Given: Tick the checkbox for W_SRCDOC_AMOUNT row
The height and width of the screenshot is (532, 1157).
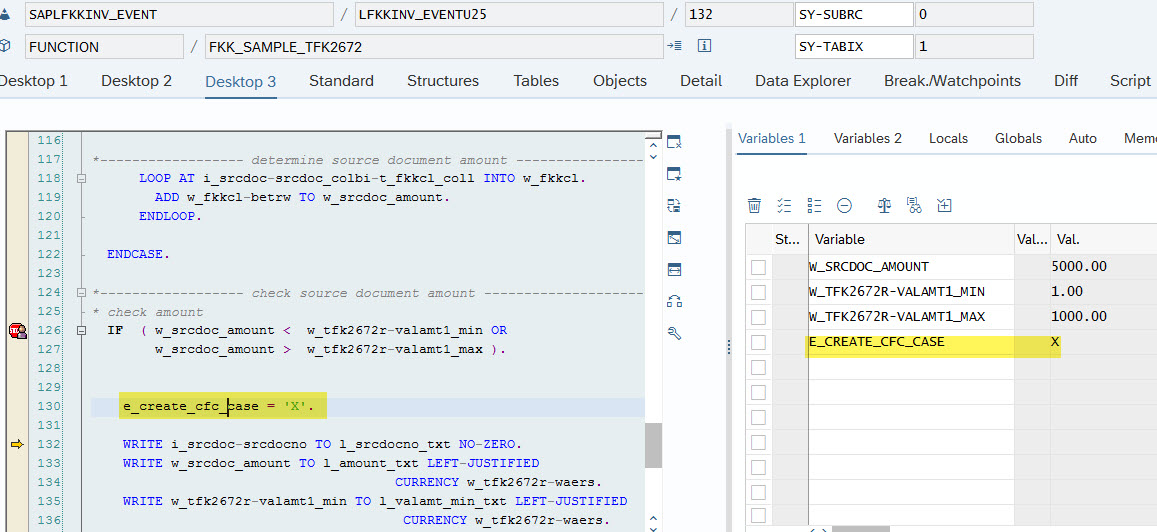Looking at the screenshot, I should click(758, 267).
